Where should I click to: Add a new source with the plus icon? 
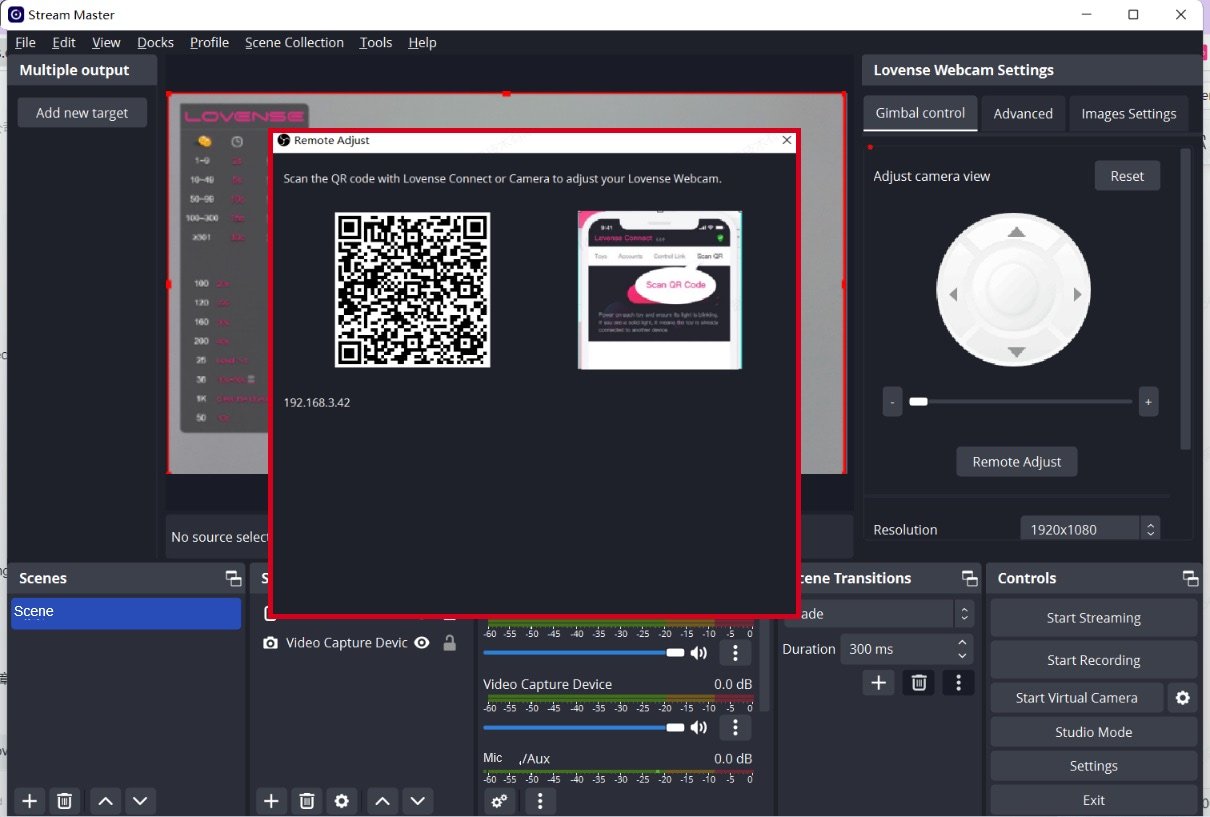[x=270, y=800]
